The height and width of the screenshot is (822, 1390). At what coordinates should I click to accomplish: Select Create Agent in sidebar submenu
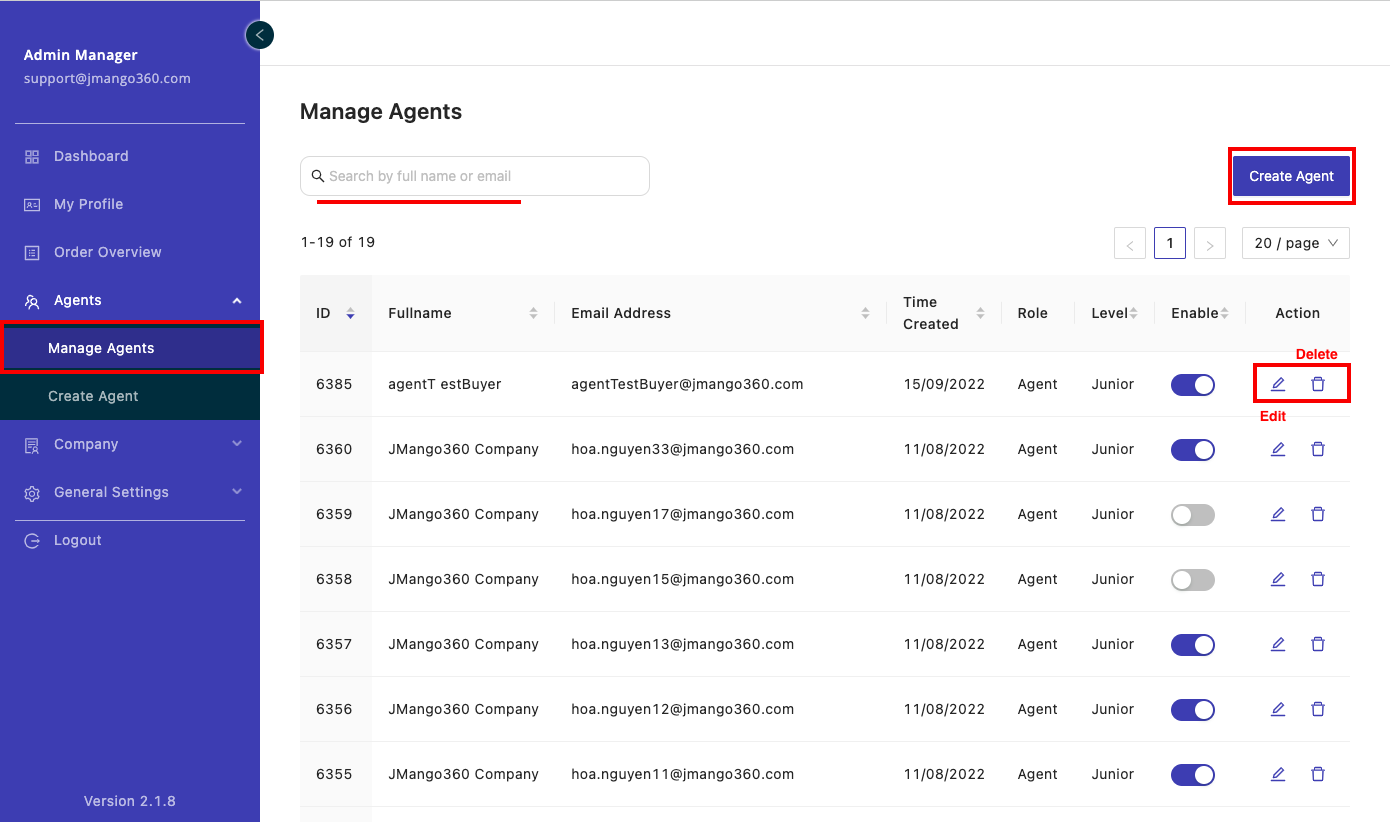click(x=93, y=396)
